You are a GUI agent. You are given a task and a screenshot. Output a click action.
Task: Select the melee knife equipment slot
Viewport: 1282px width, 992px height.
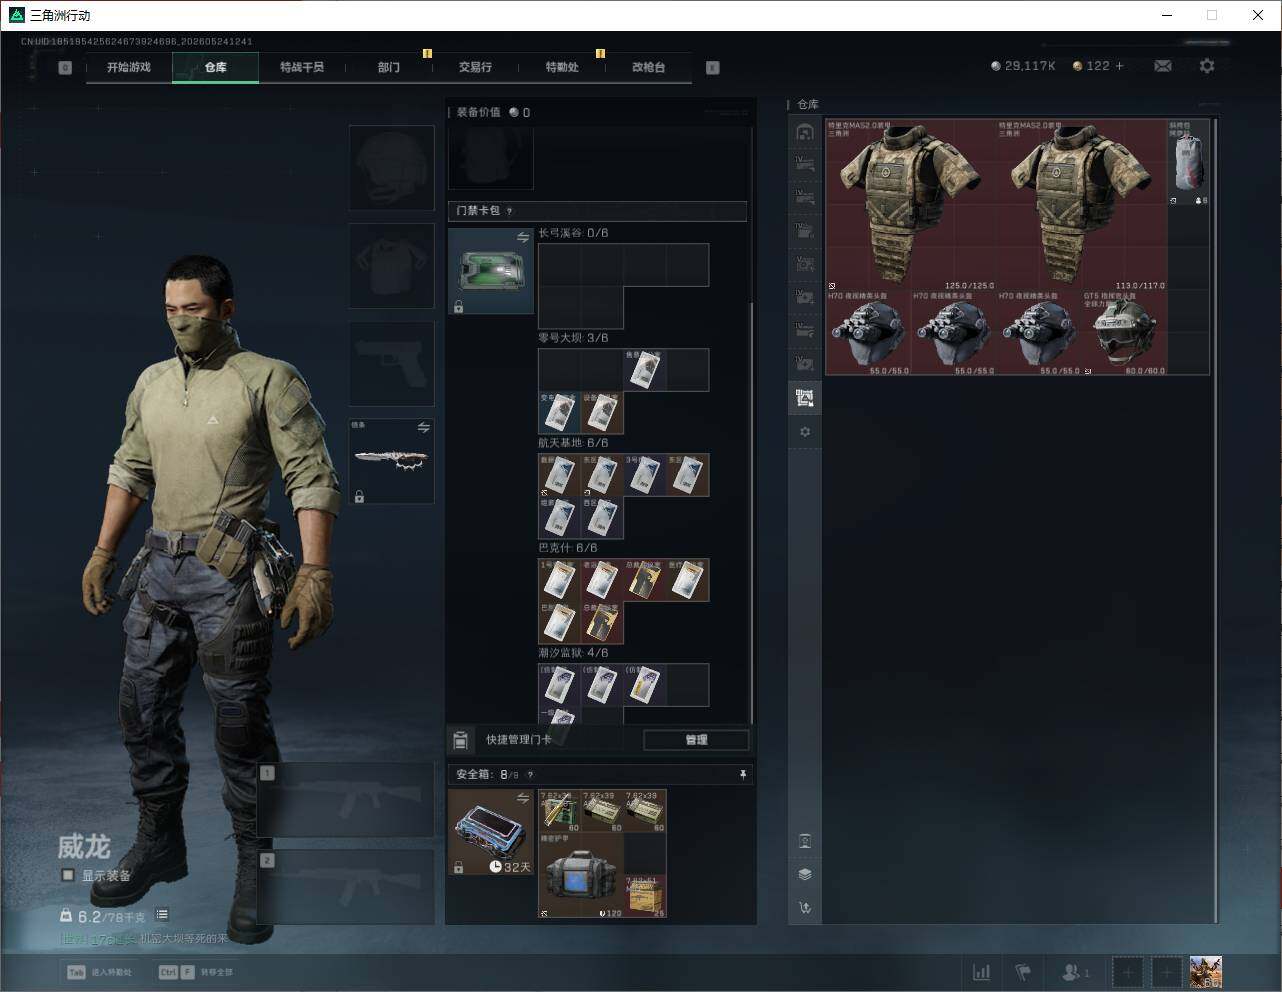391,460
